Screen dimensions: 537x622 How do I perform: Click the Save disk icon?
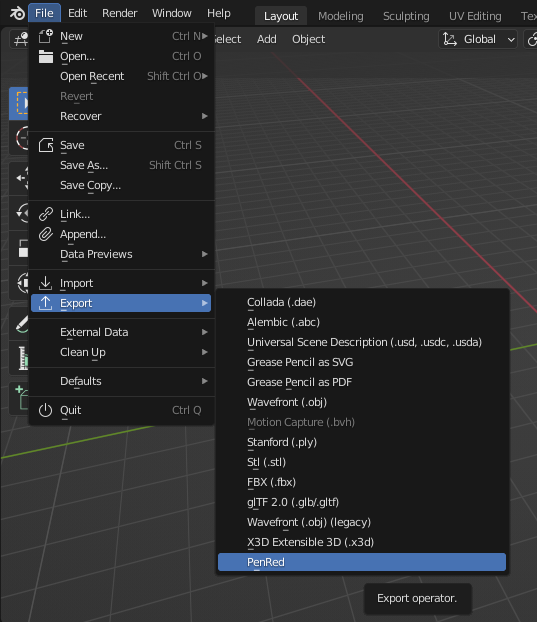(46, 145)
